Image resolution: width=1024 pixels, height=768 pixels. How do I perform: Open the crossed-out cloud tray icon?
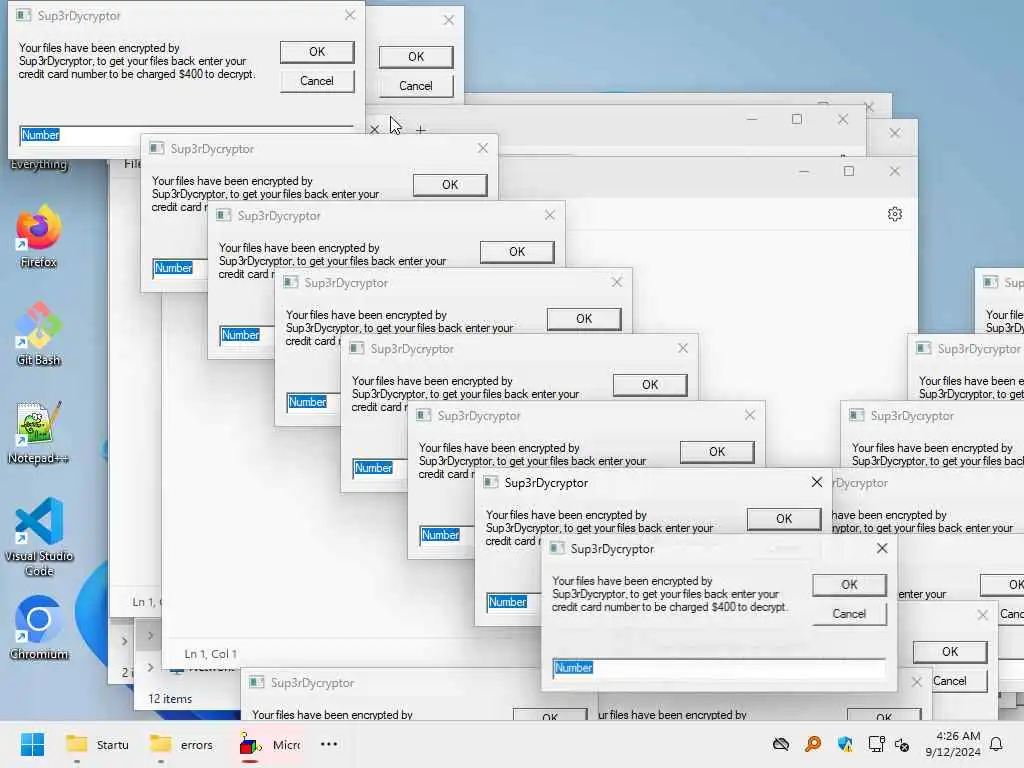coord(781,744)
